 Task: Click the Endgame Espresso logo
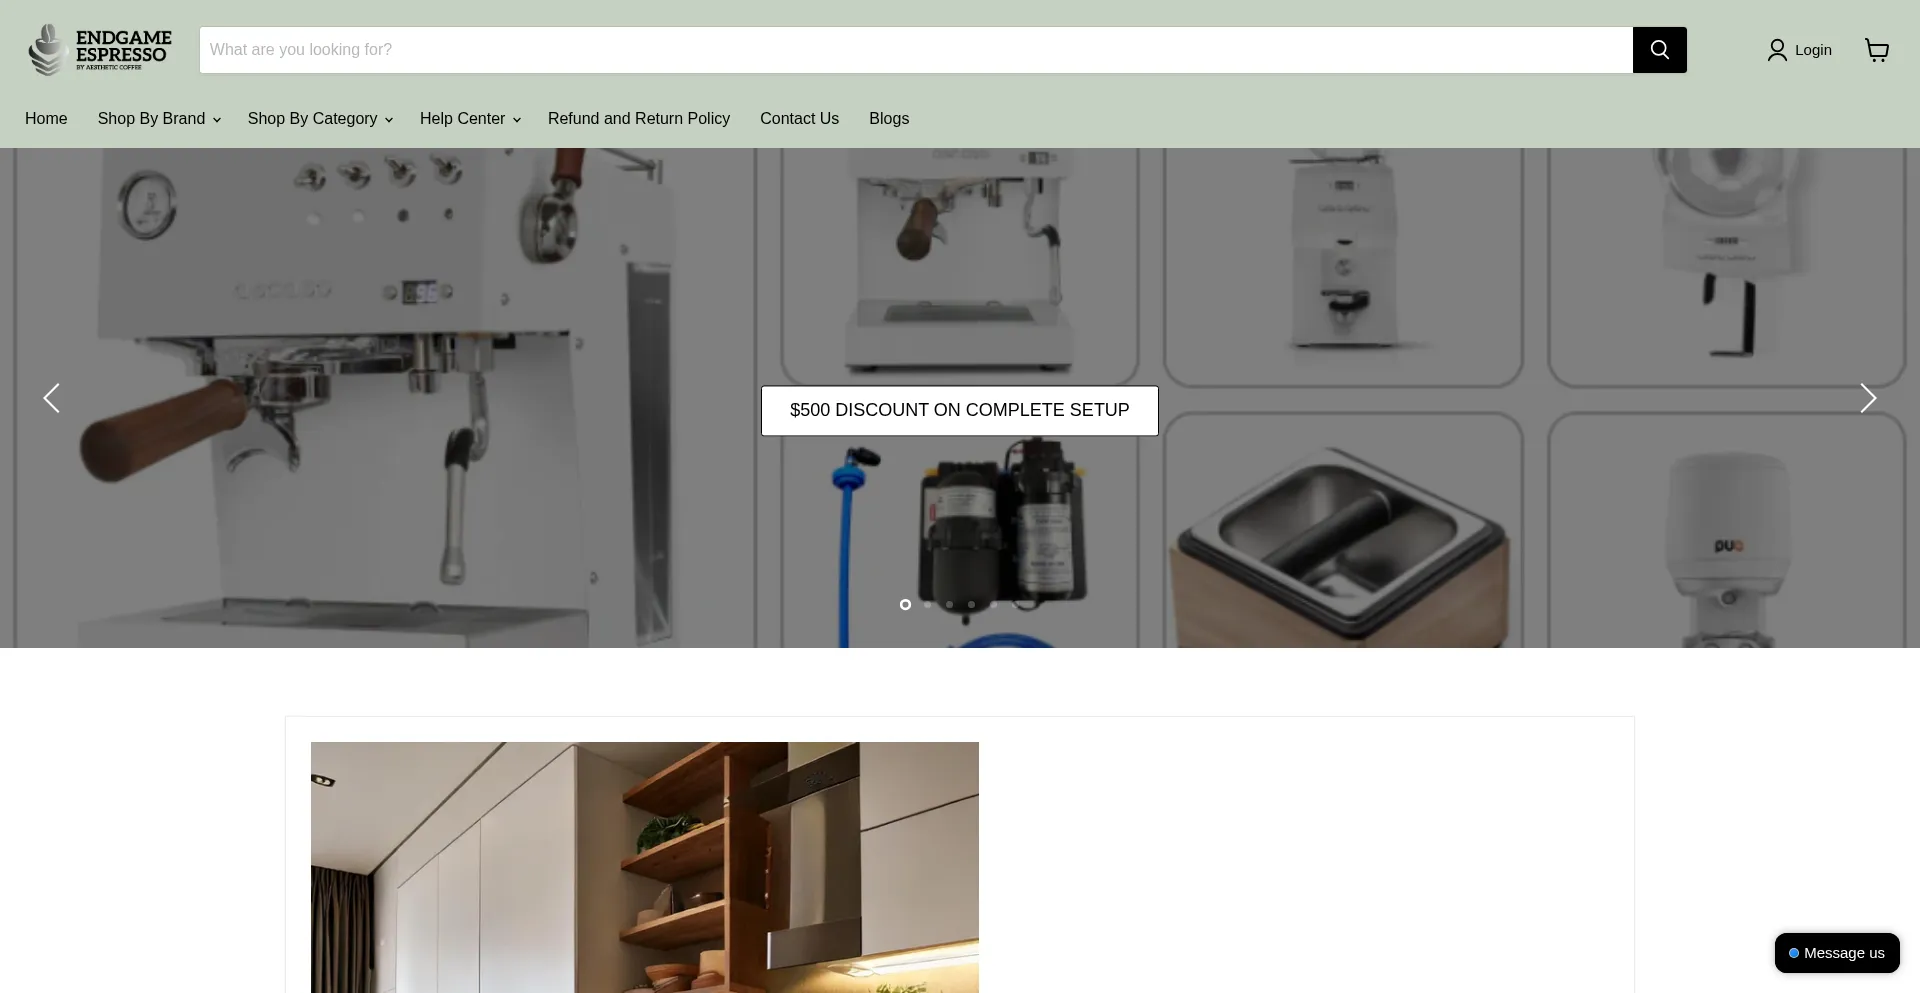coord(100,50)
